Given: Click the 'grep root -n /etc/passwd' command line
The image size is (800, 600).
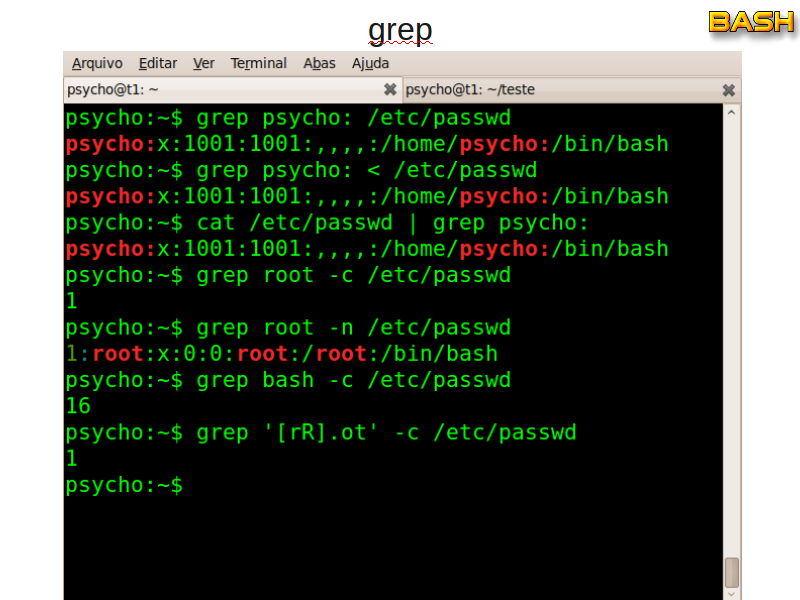Looking at the screenshot, I should pos(288,328).
